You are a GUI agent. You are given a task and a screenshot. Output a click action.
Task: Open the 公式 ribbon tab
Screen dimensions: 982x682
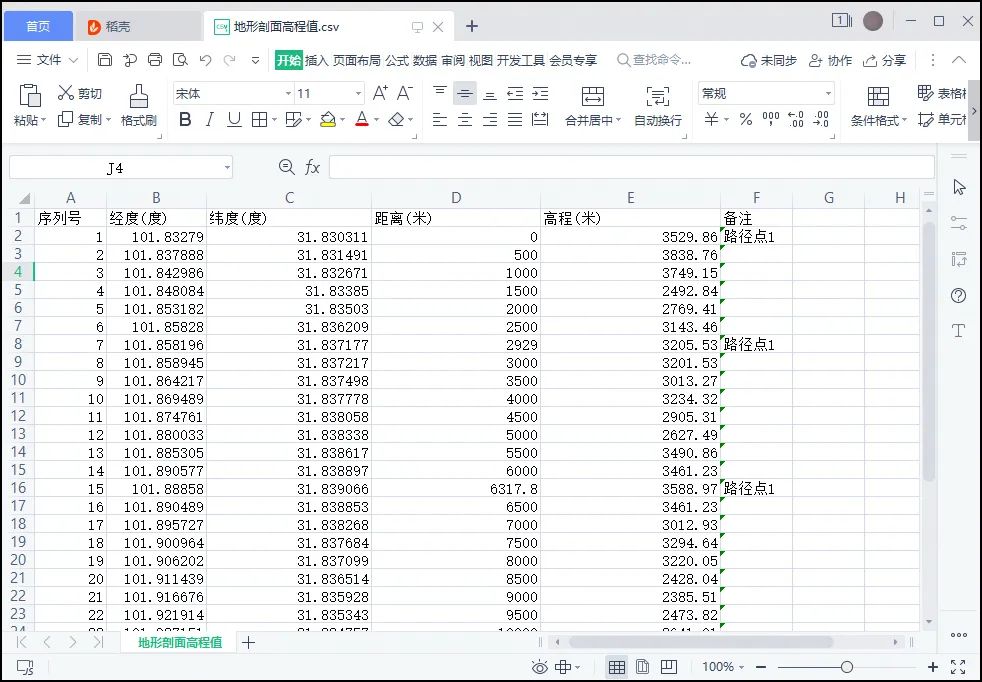click(396, 60)
